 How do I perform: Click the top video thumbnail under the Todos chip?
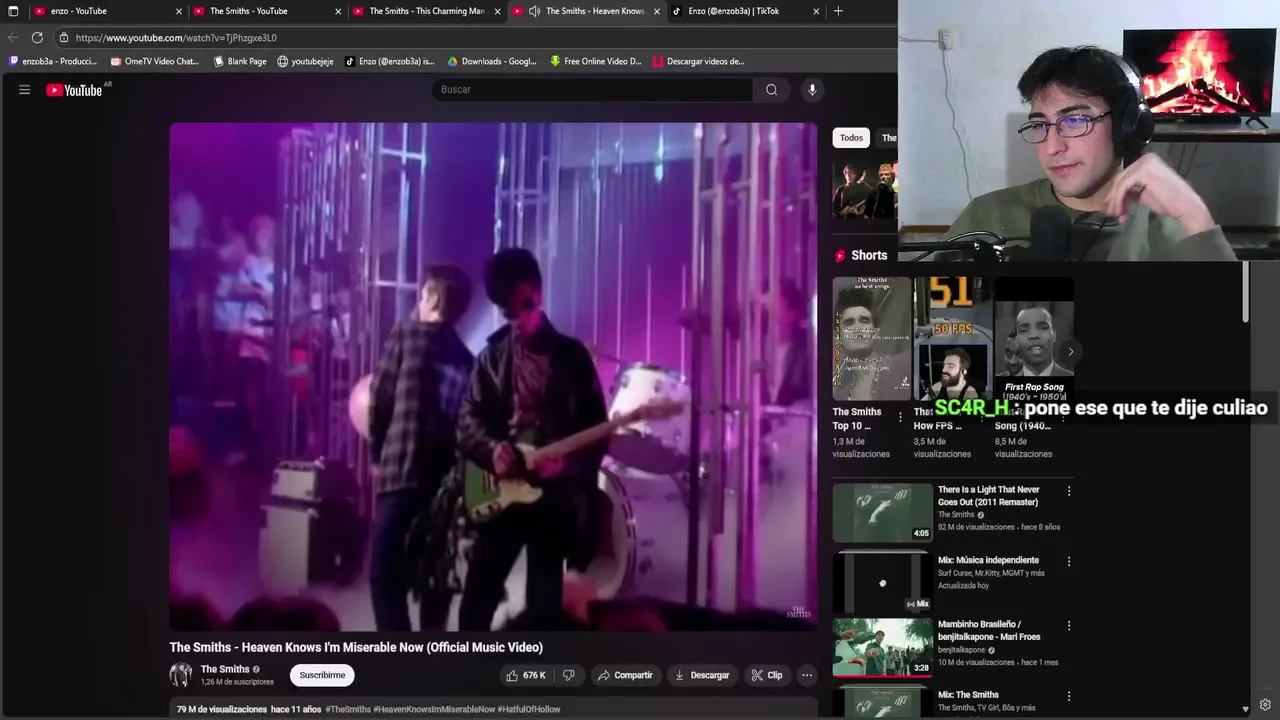(x=865, y=190)
